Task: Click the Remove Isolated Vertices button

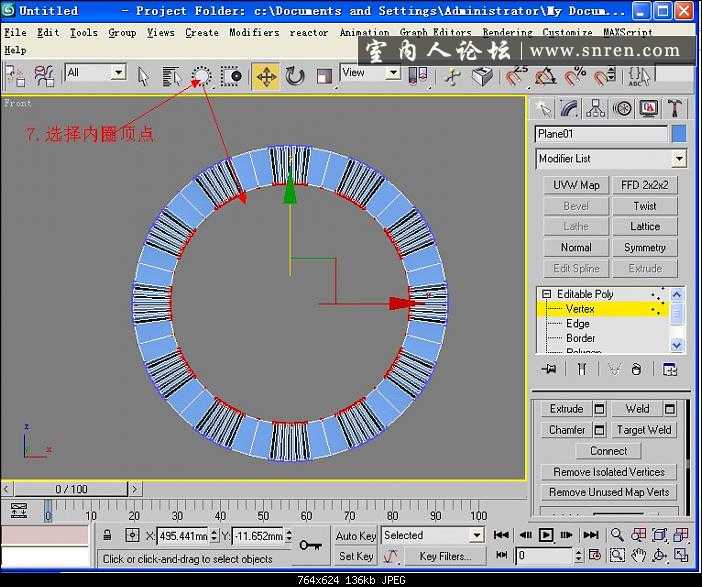Action: pos(609,472)
